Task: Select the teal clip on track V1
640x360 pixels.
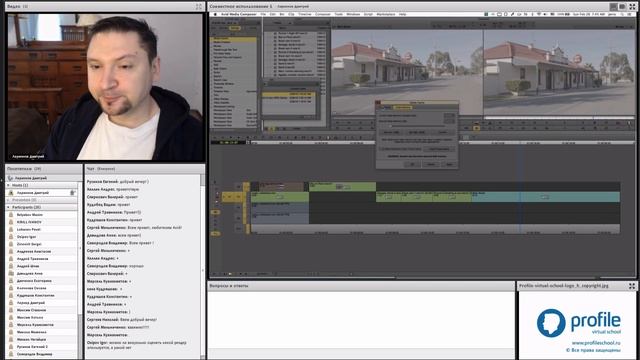Action: point(546,197)
